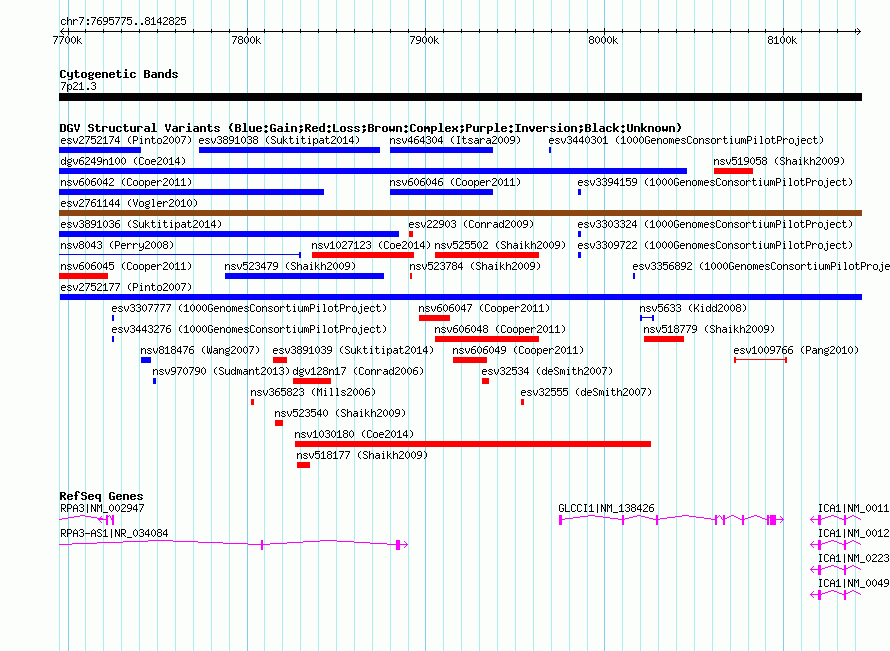Image resolution: width=890 pixels, height=651 pixels.
Task: Select the long nsv1030180 (Coe2014) red bar
Action: [473, 444]
